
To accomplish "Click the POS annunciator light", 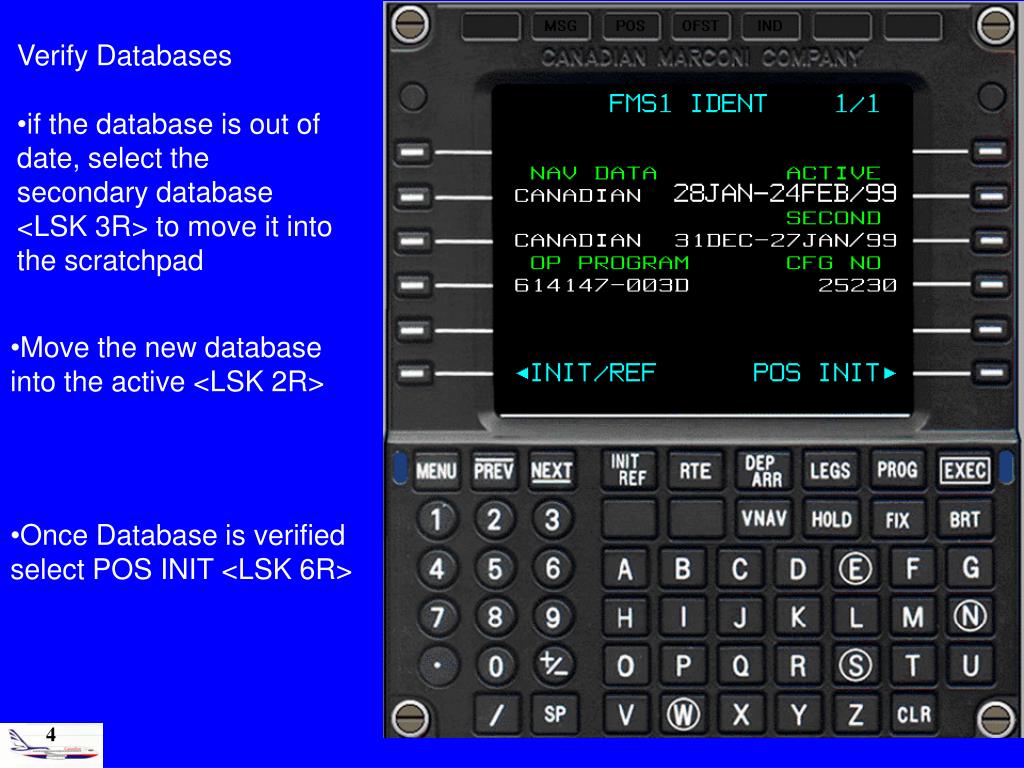I will click(630, 26).
